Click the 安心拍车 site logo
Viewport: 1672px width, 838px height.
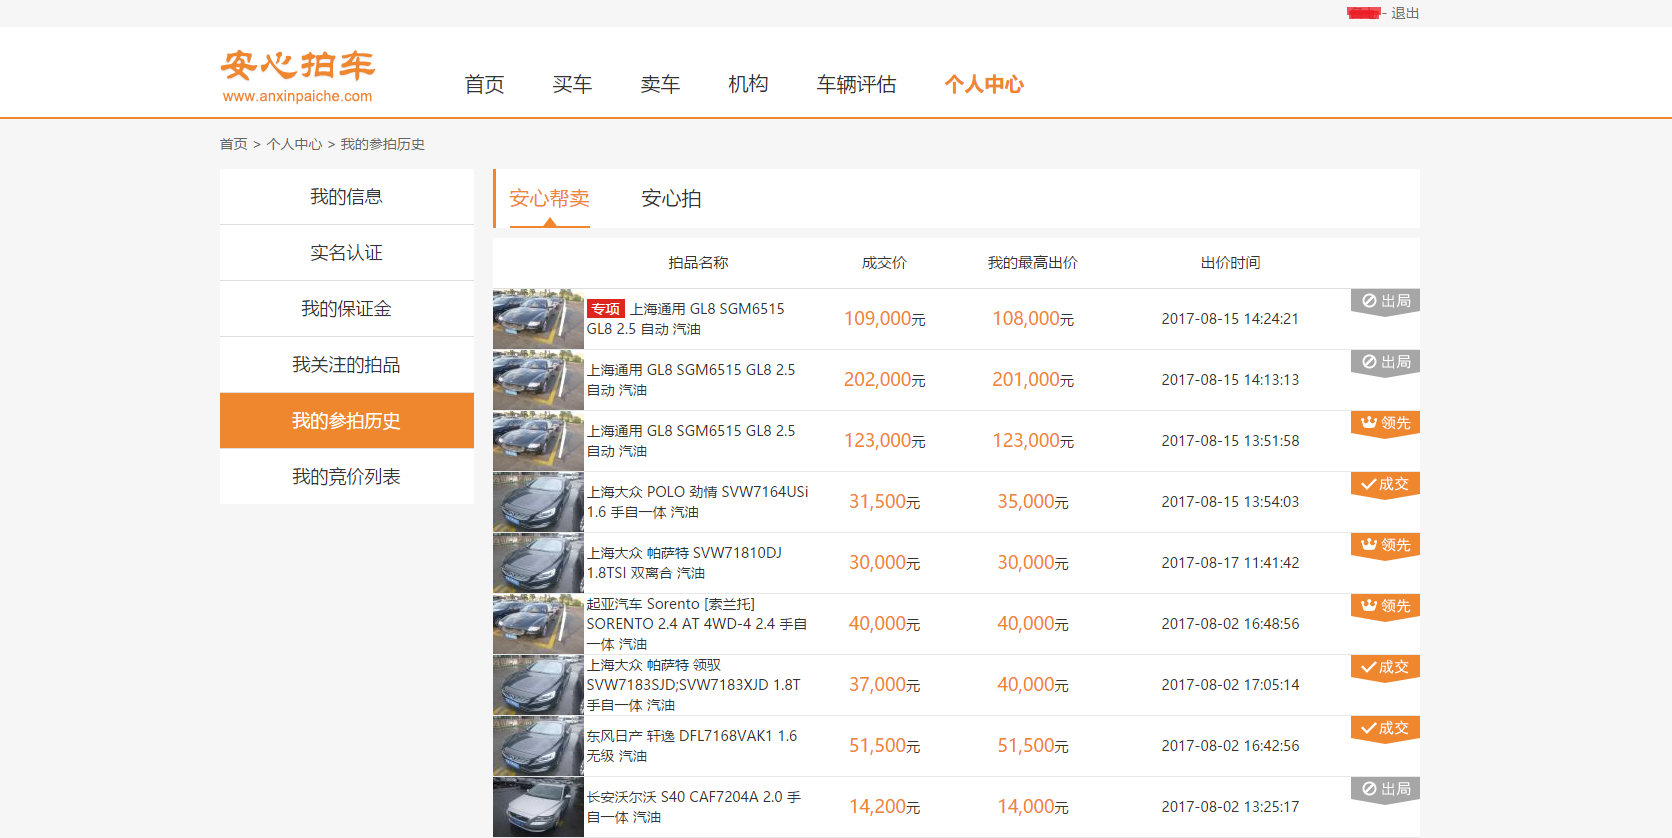pos(297,76)
